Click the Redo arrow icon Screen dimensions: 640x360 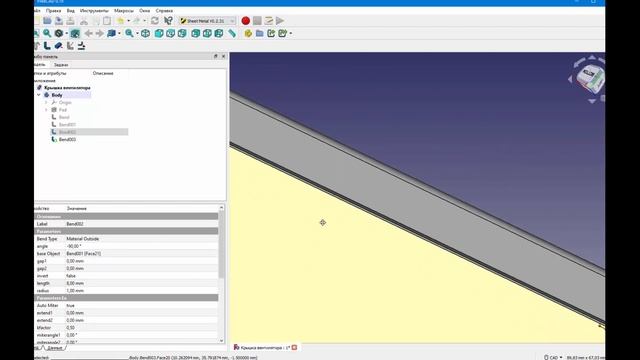point(137,21)
